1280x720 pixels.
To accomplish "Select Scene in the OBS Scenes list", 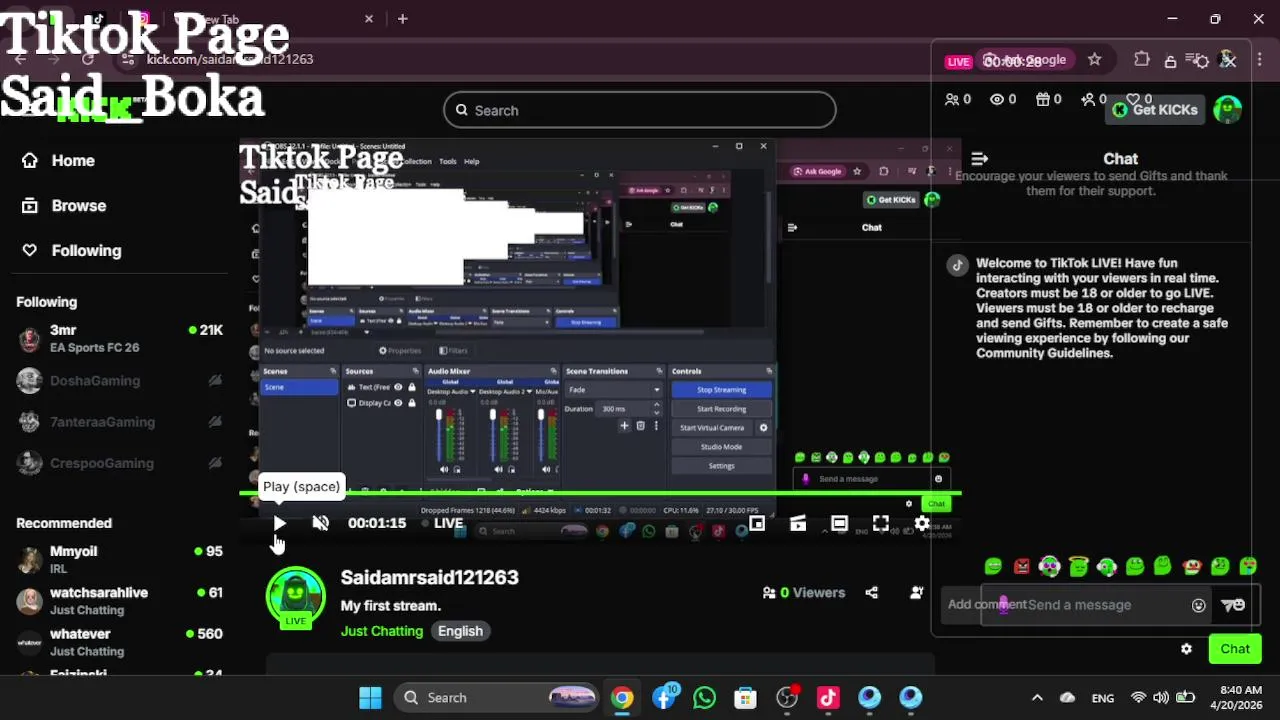I will pos(299,387).
